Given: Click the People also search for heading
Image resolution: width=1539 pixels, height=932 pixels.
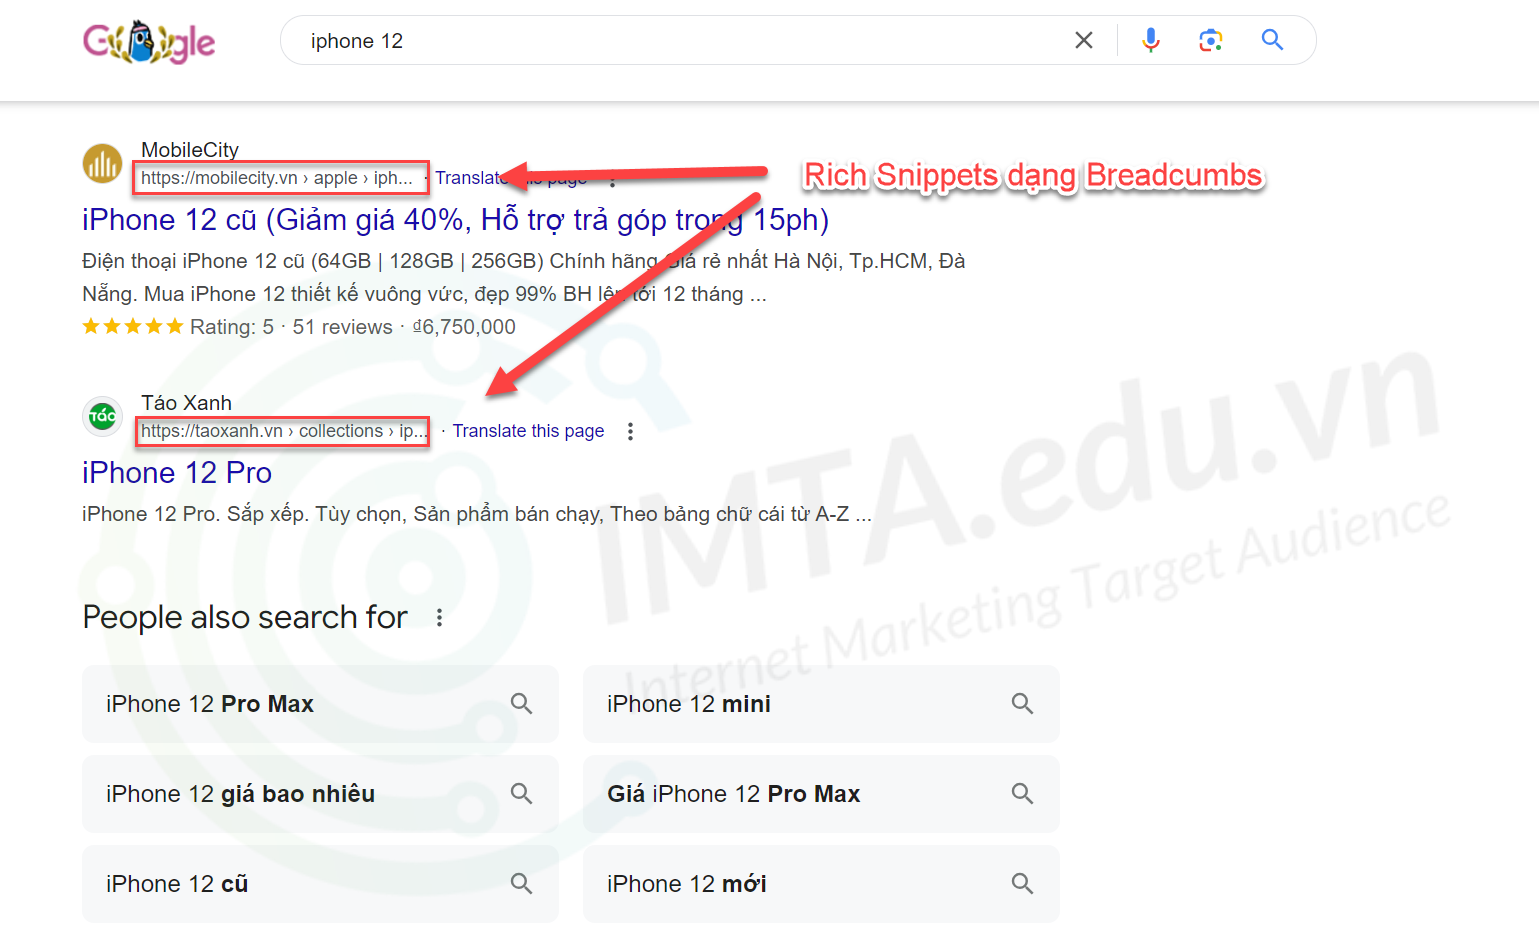Looking at the screenshot, I should [x=245, y=617].
